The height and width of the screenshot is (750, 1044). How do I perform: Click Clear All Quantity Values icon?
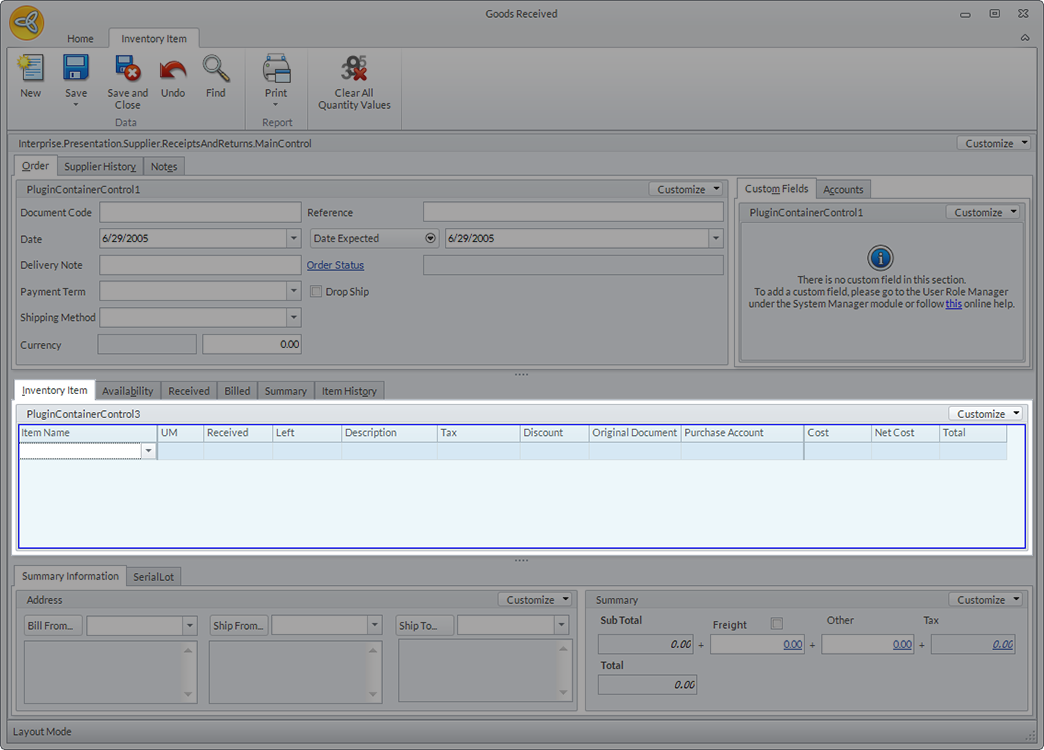tap(354, 69)
